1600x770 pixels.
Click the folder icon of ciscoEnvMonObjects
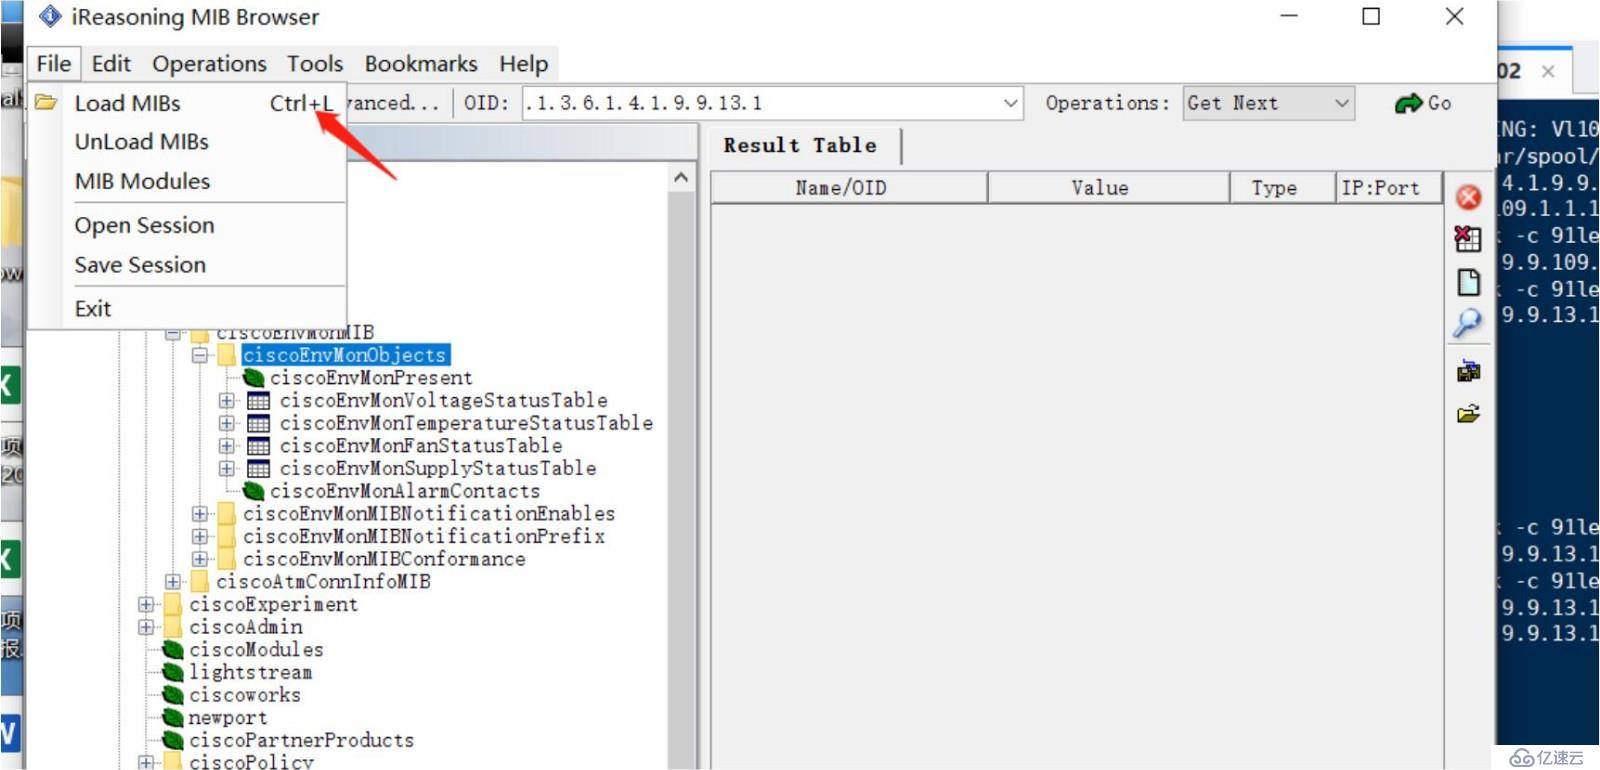pos(227,355)
